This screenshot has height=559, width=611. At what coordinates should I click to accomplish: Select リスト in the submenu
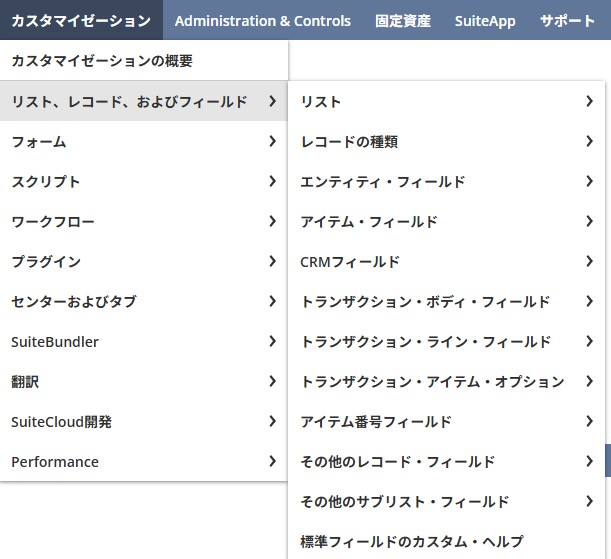[x=446, y=102]
